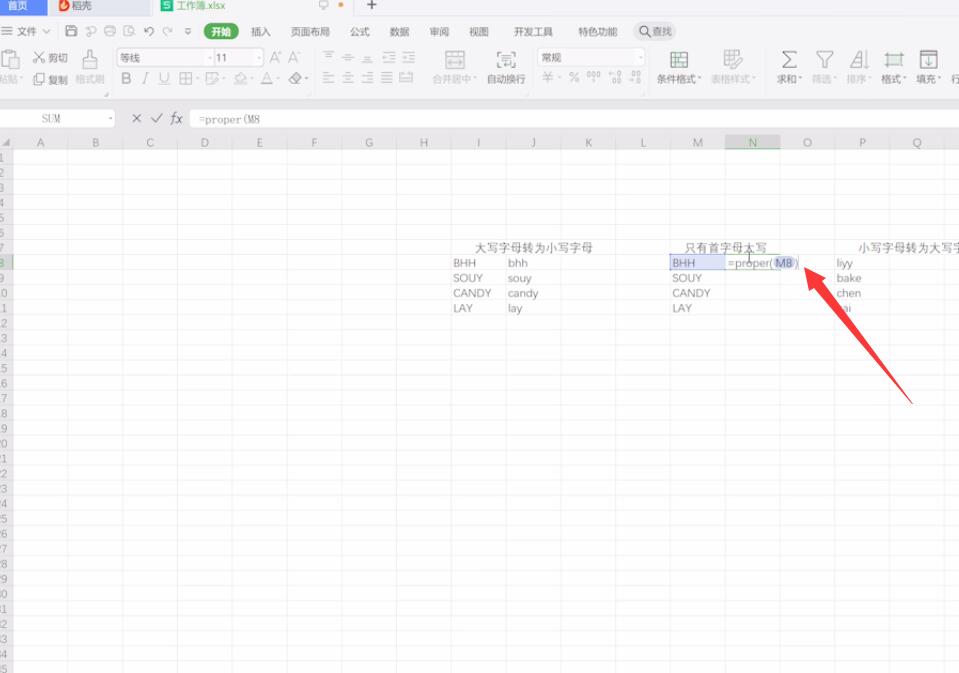Align text left in cell
959x673 pixels.
(328, 78)
